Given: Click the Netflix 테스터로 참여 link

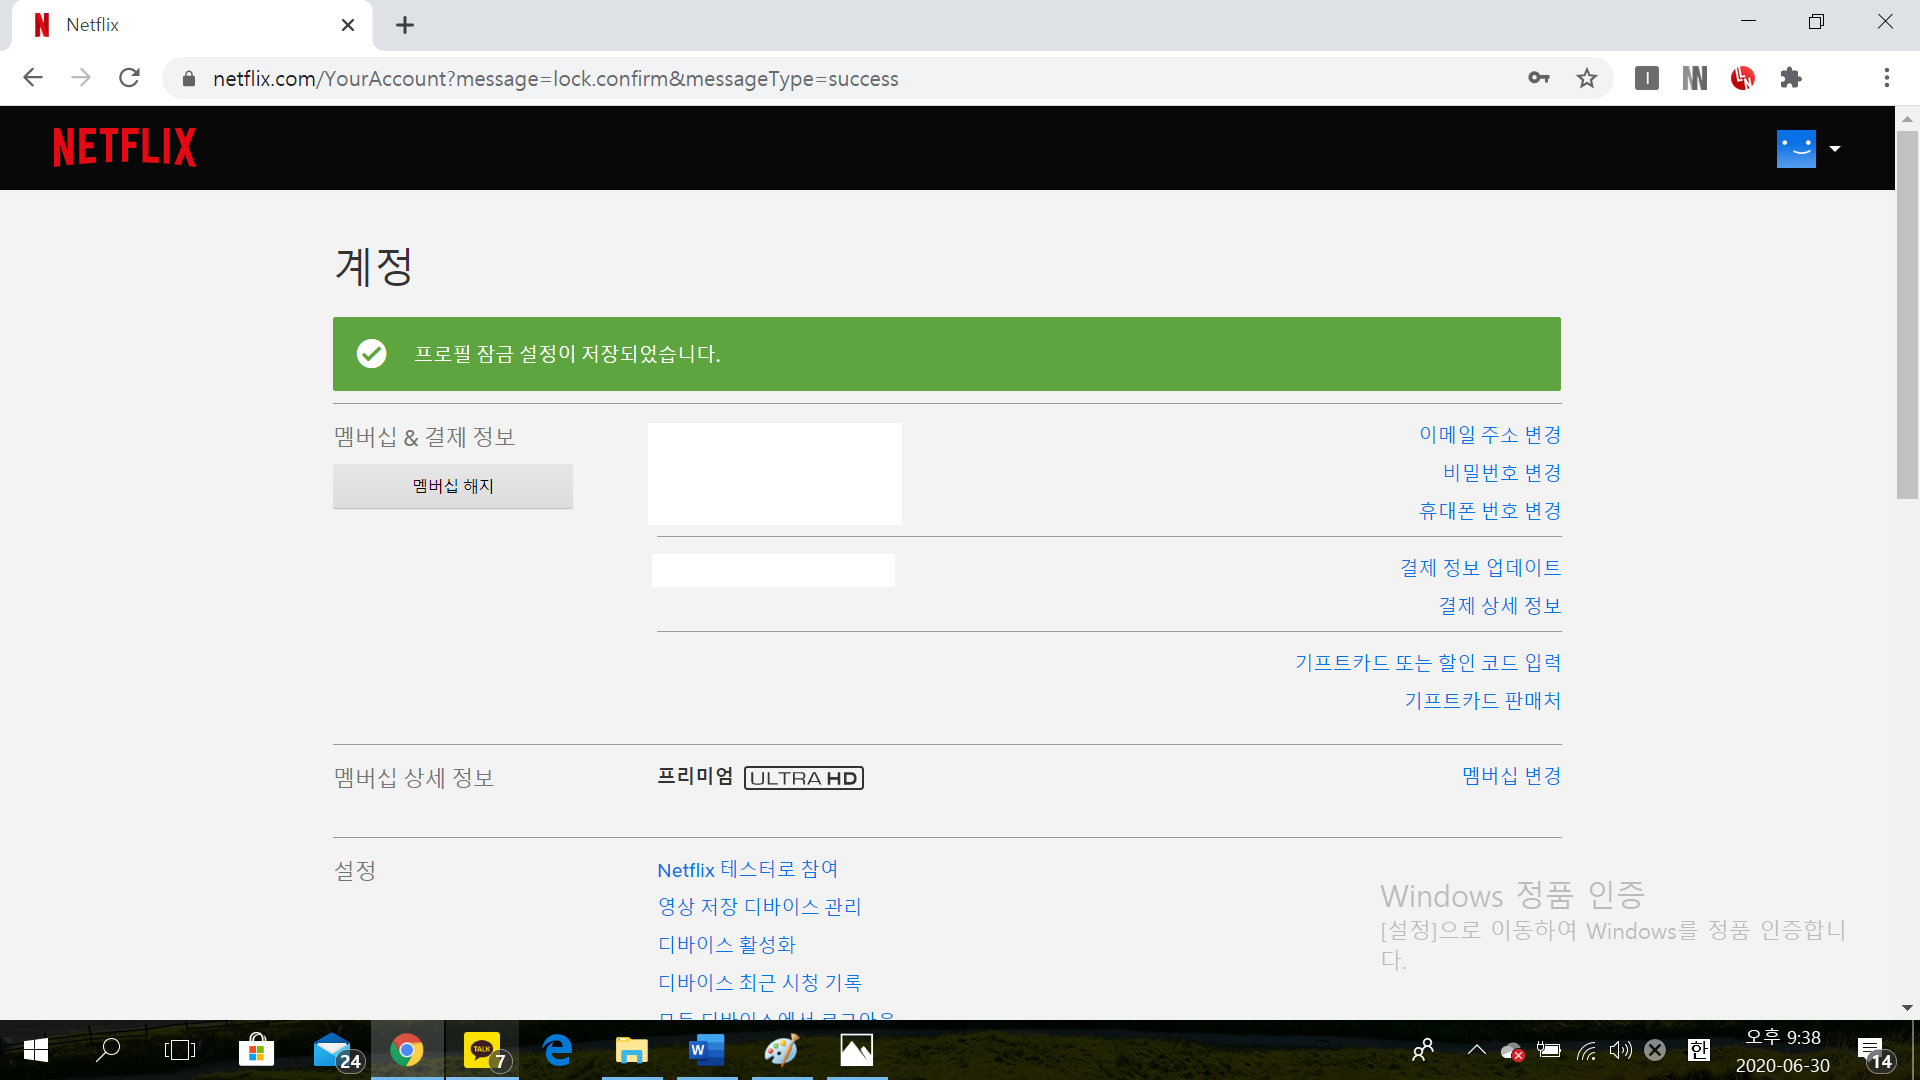Looking at the screenshot, I should click(x=747, y=869).
